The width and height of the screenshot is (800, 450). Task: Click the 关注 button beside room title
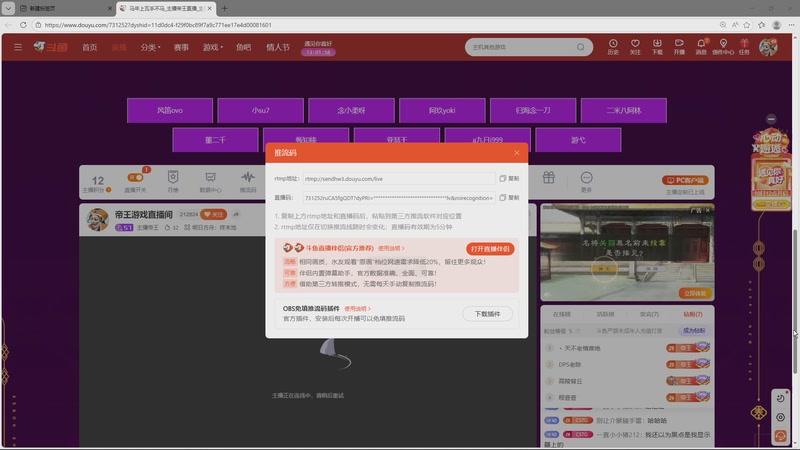point(214,214)
